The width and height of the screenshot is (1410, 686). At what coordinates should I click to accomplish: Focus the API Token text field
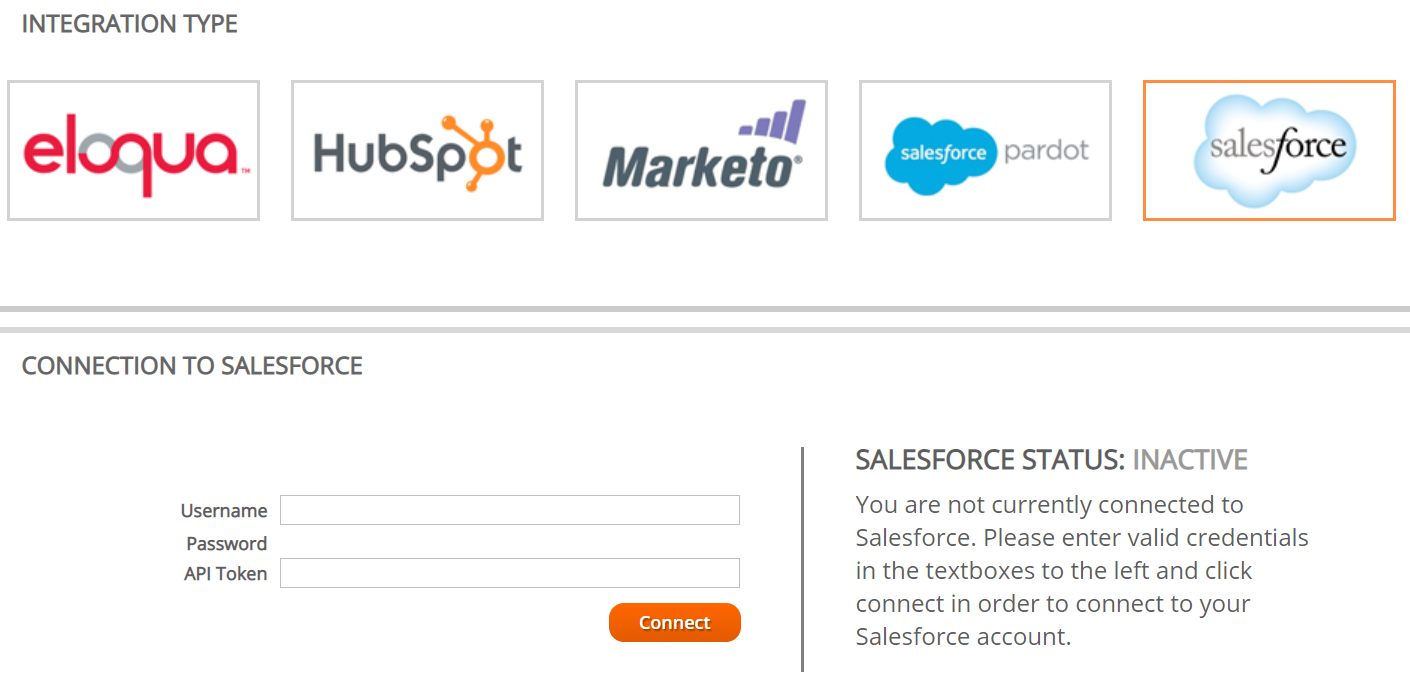click(x=510, y=573)
